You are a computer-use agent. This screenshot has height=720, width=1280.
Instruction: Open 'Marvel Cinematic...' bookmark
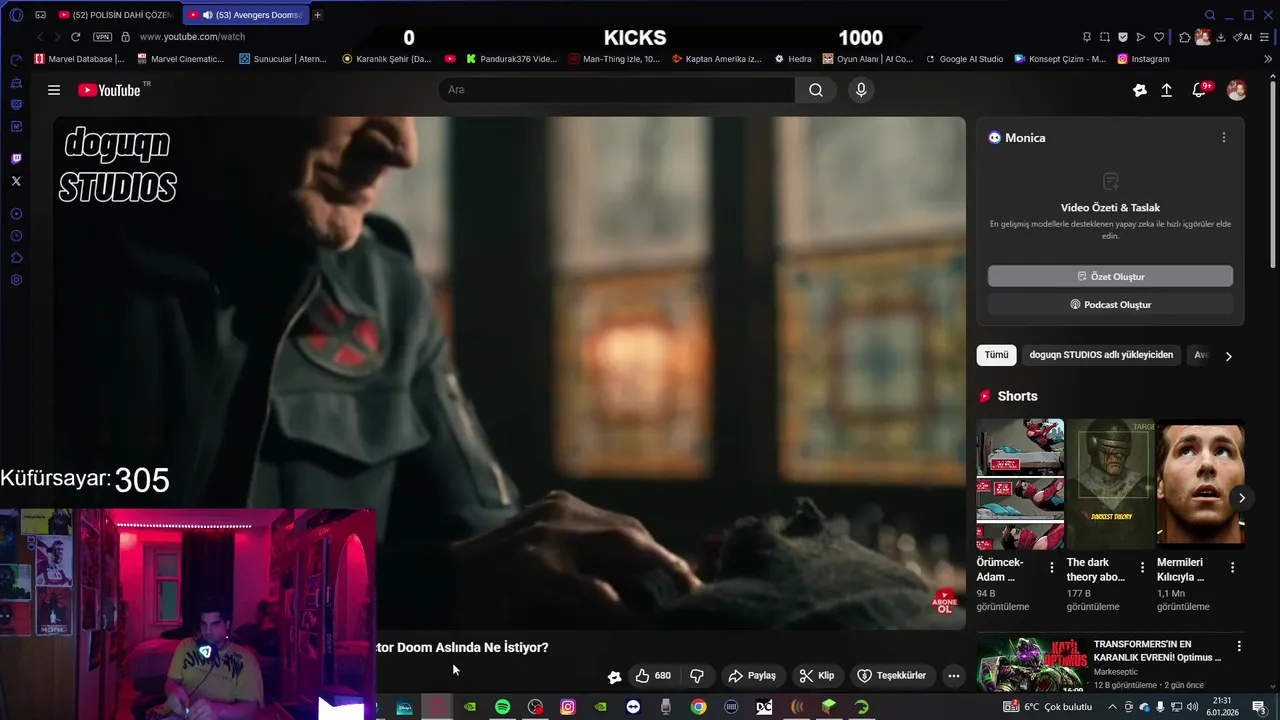tap(180, 59)
